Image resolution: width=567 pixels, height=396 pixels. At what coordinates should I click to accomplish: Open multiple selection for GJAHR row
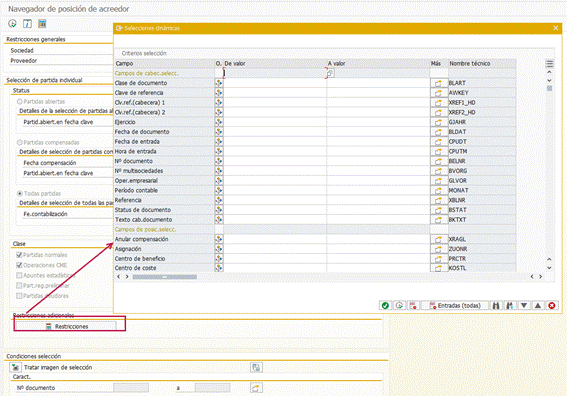439,122
